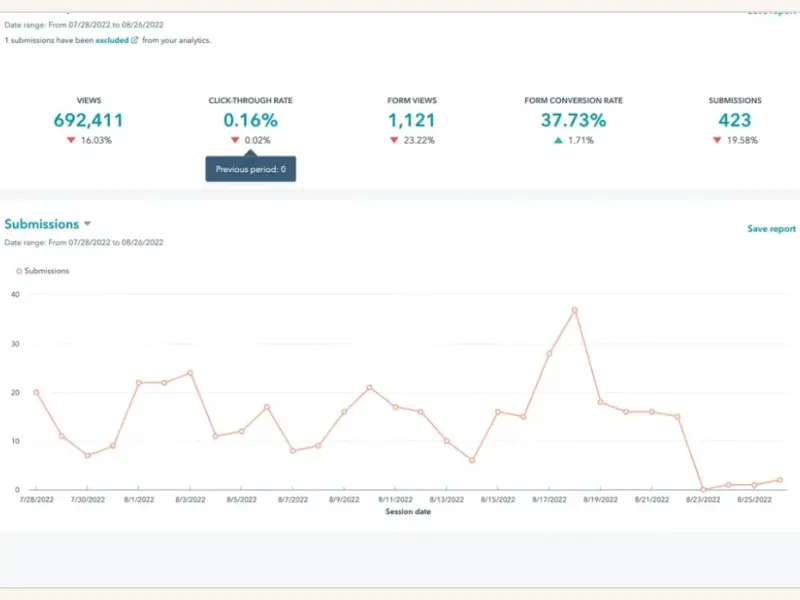Click the highest peak data point on the chart
Image resolution: width=800 pixels, height=600 pixels.
pos(575,310)
